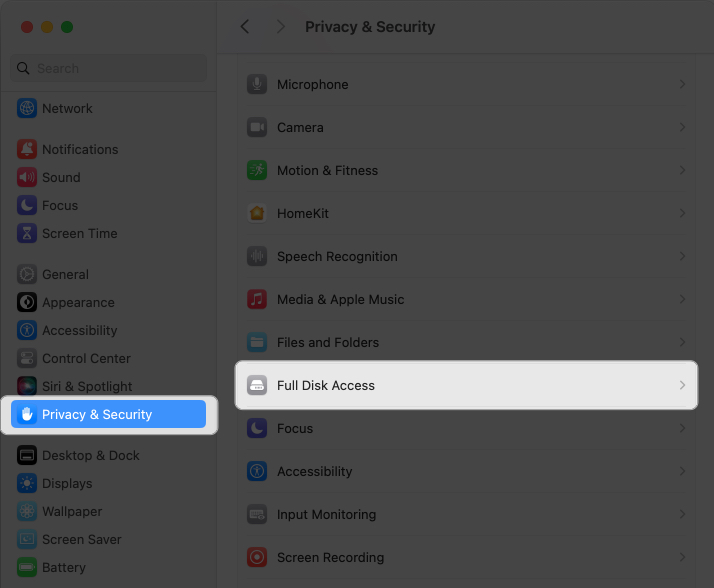Viewport: 714px width, 588px height.
Task: Click the Motion & Fitness runner icon
Action: pyautogui.click(x=257, y=170)
